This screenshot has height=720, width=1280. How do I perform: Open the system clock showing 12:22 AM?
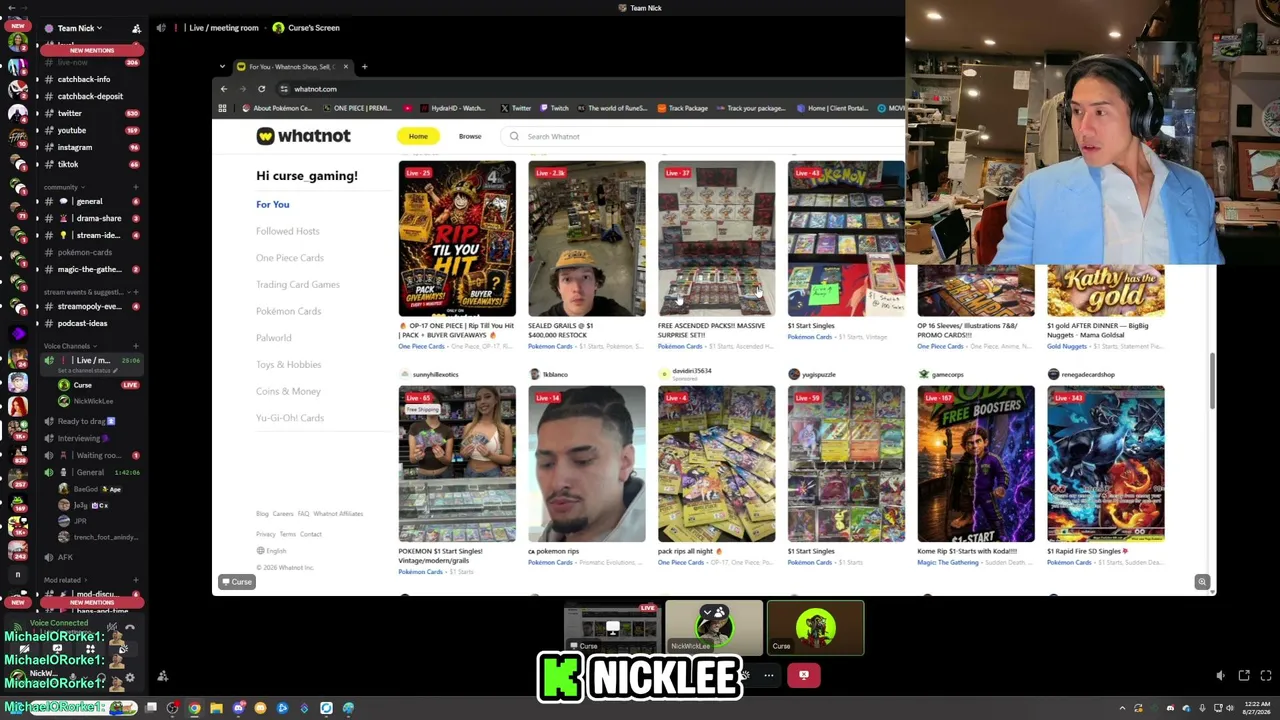(1258, 708)
